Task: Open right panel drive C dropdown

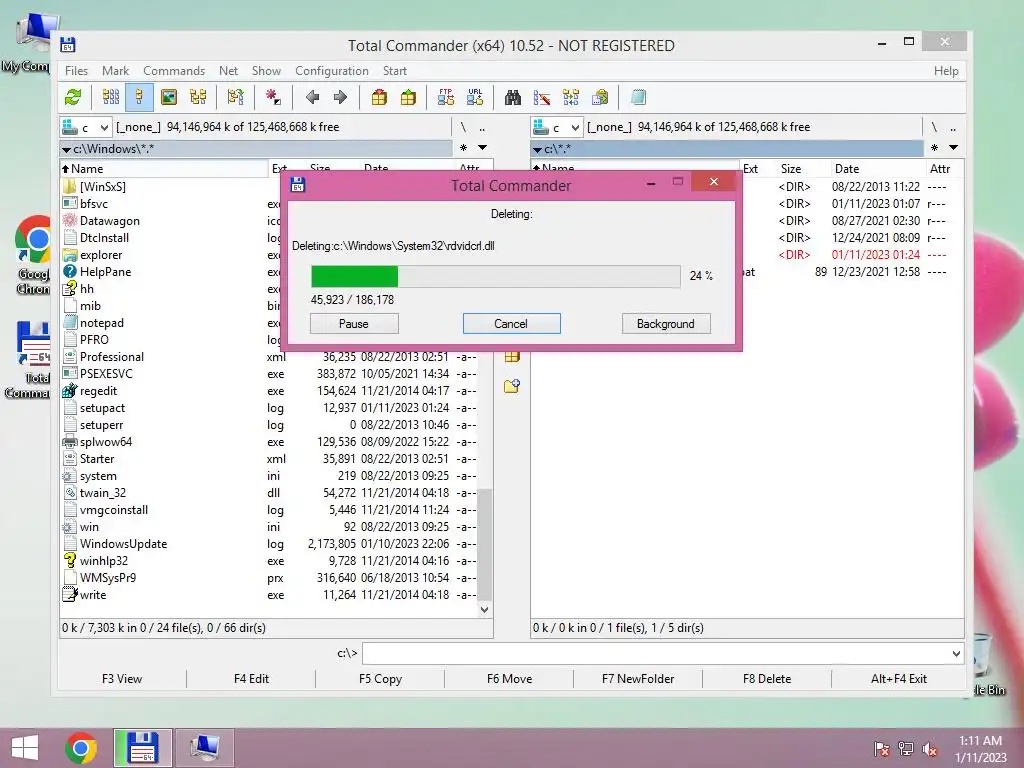Action: (557, 127)
